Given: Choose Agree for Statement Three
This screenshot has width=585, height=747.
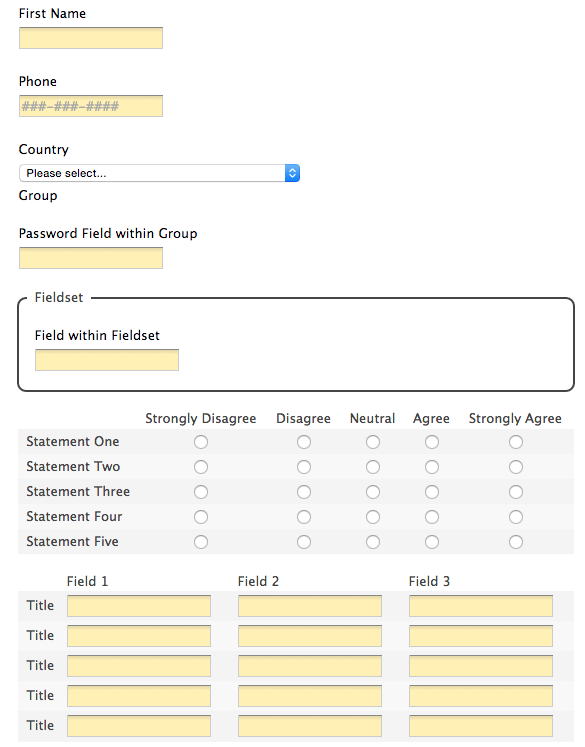Looking at the screenshot, I should 432,492.
